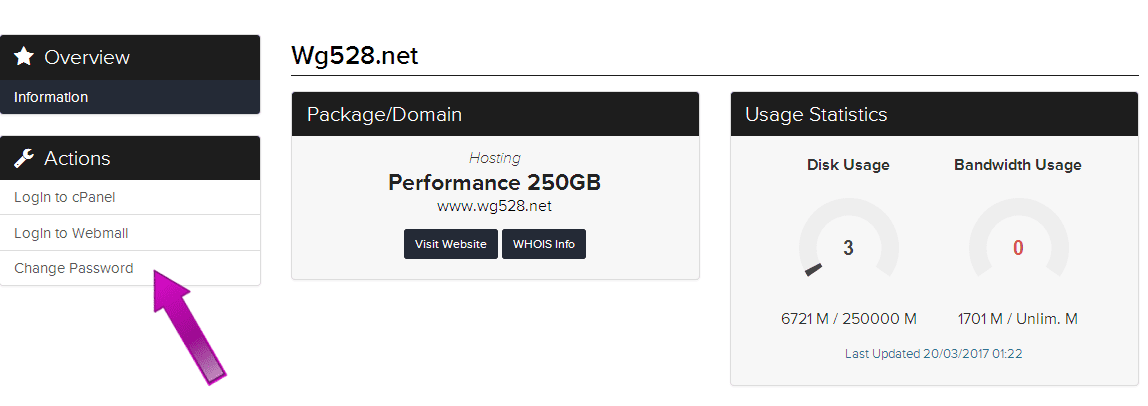
Task: Click the Actions panel header
Action: [130, 158]
